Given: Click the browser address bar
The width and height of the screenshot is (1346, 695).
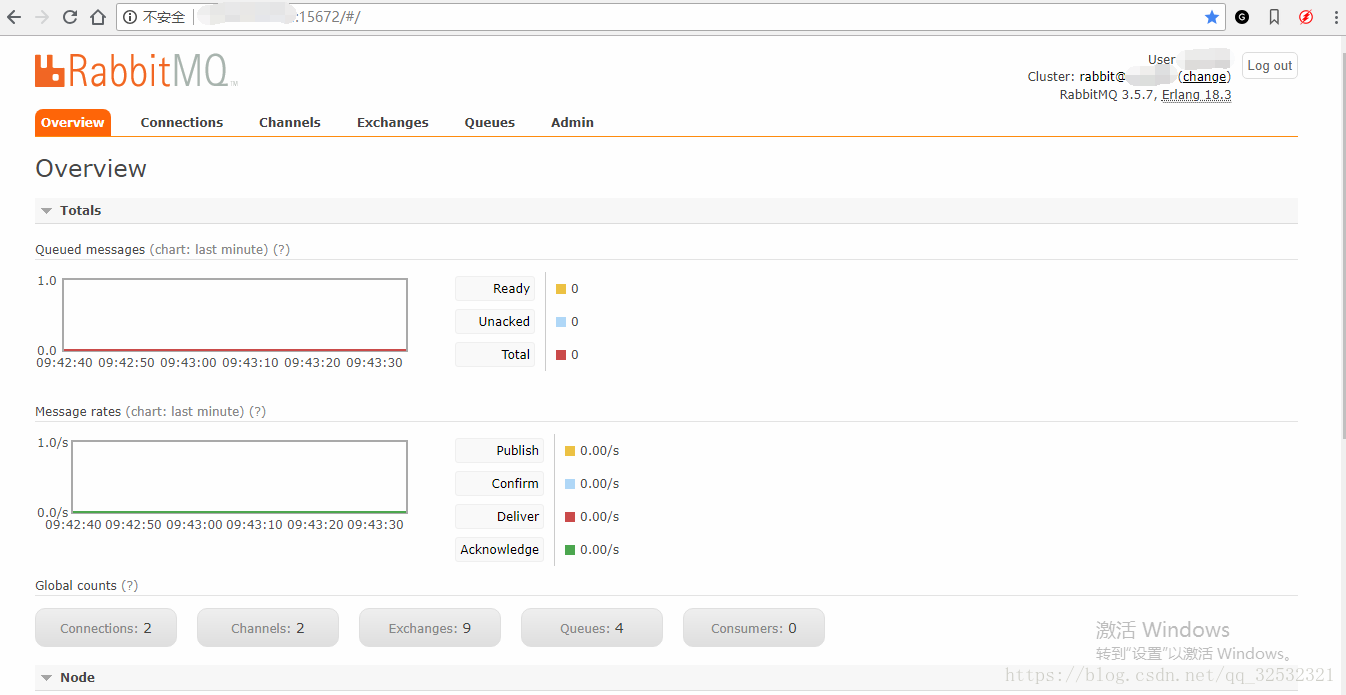Looking at the screenshot, I should 600,16.
